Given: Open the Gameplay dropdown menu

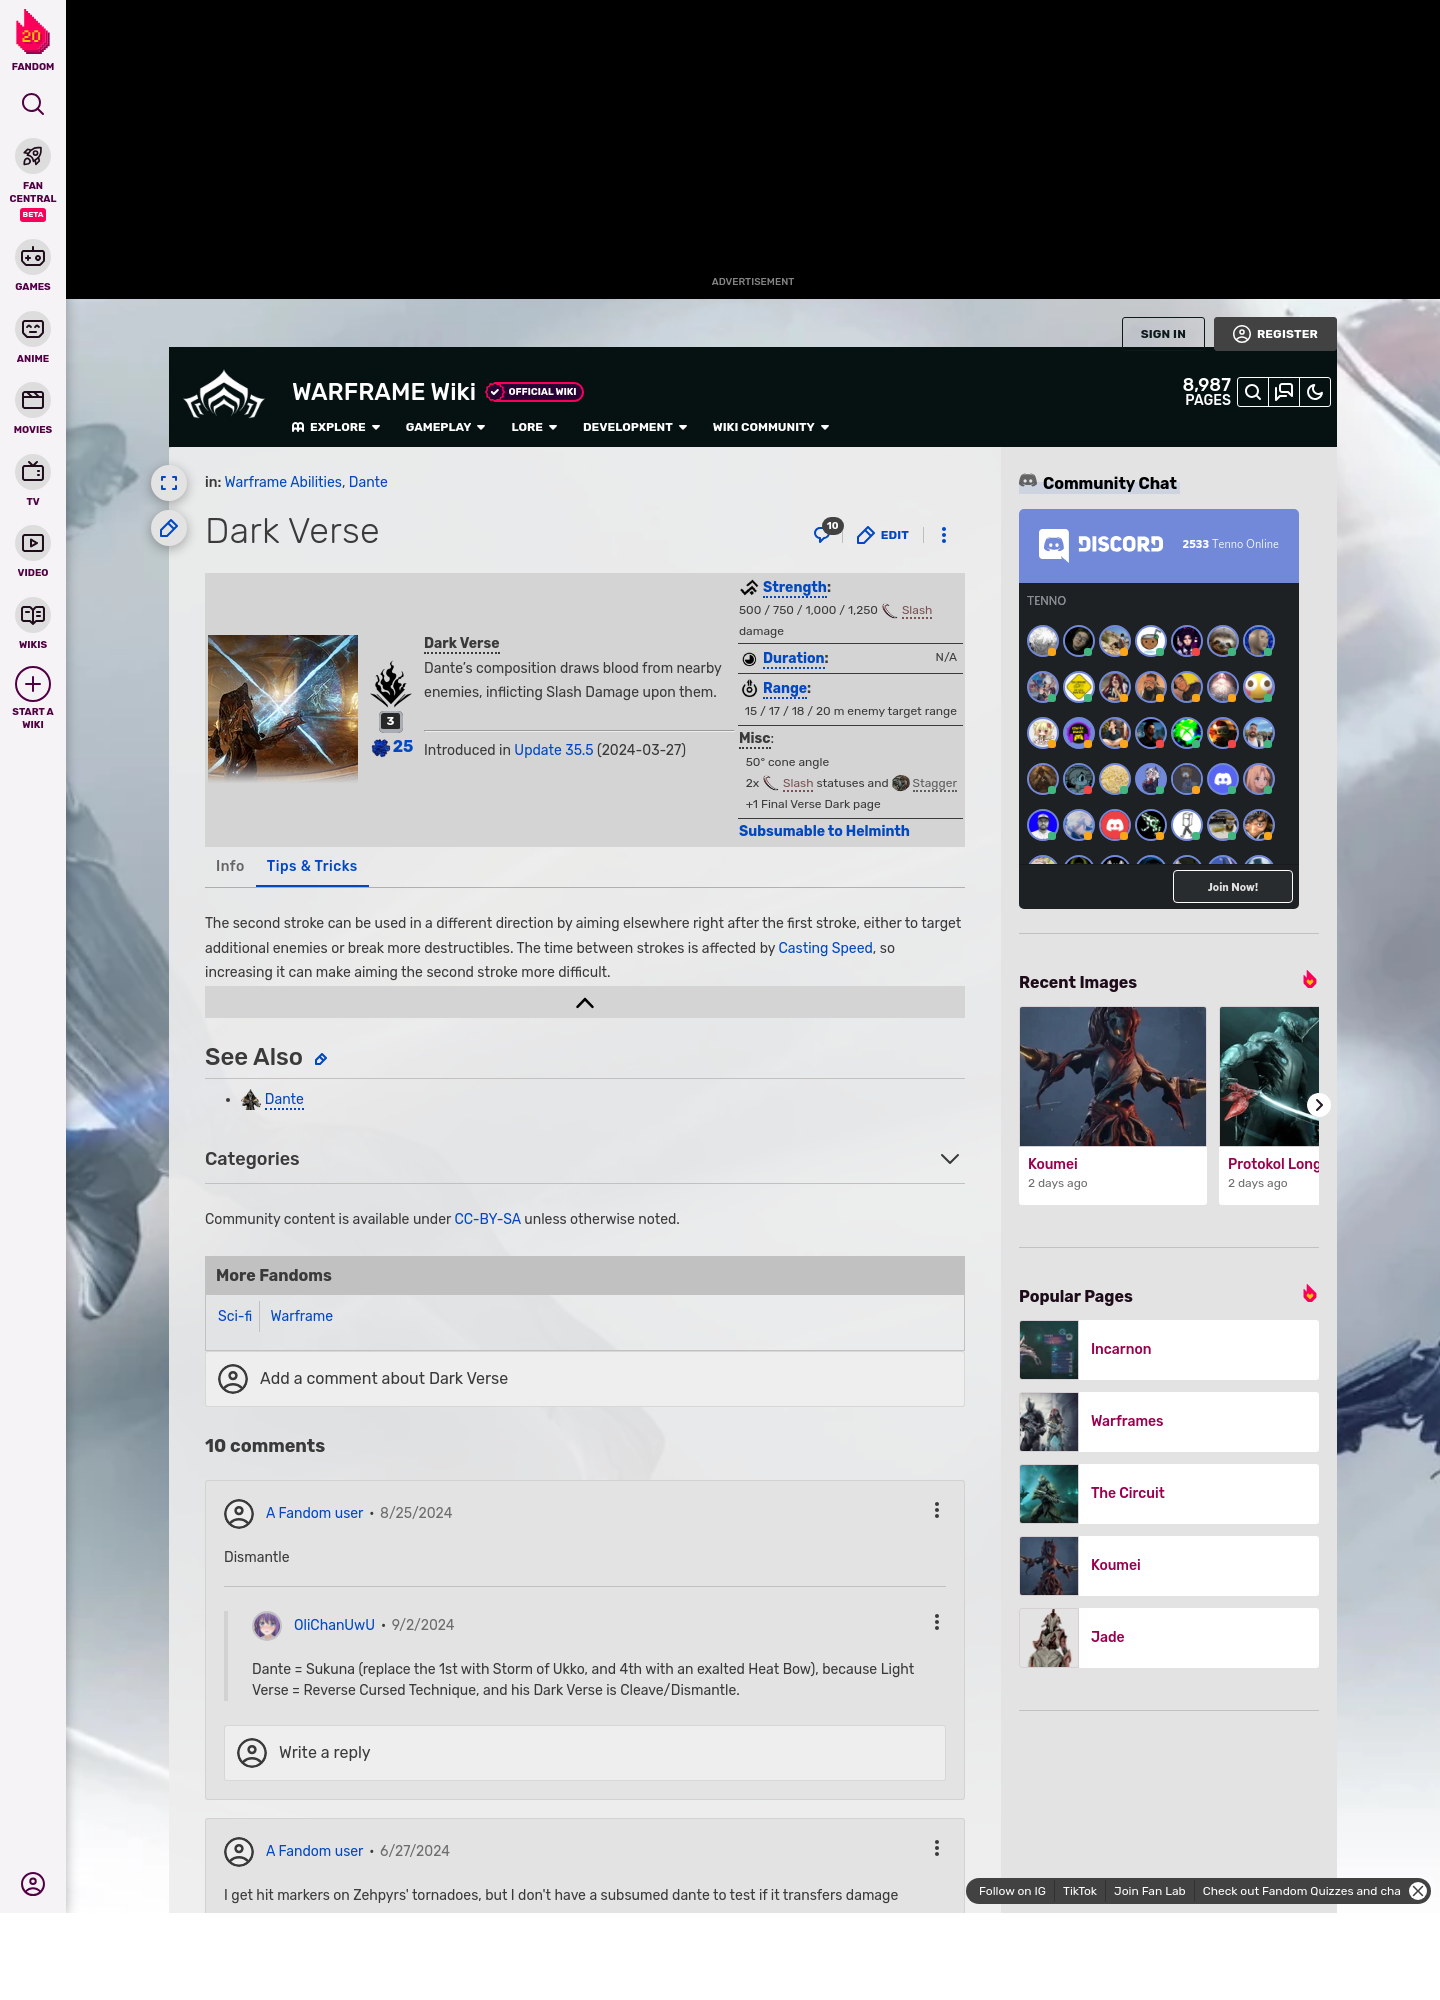Looking at the screenshot, I should click(445, 427).
